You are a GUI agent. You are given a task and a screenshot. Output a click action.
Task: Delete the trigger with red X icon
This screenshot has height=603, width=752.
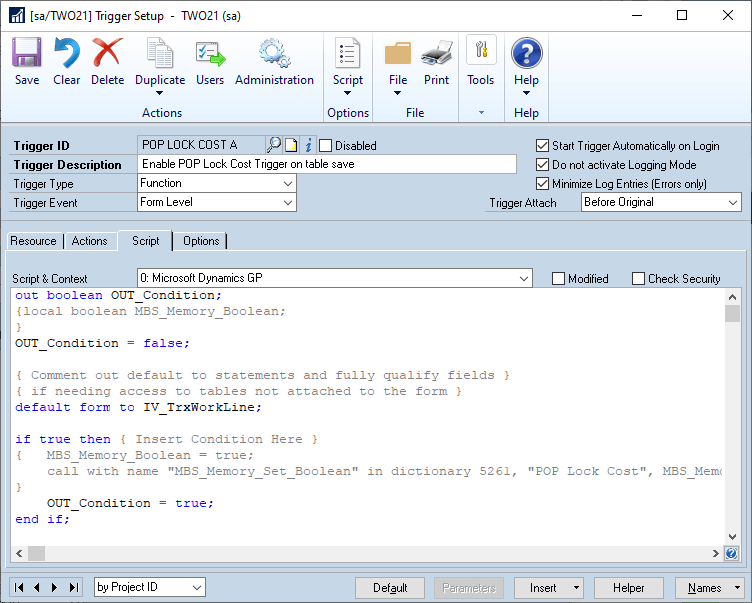coord(107,52)
